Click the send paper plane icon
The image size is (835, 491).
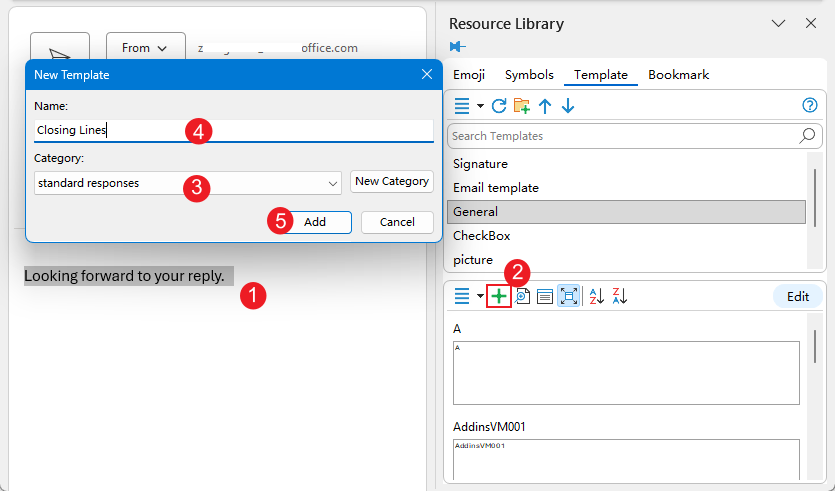[60, 53]
